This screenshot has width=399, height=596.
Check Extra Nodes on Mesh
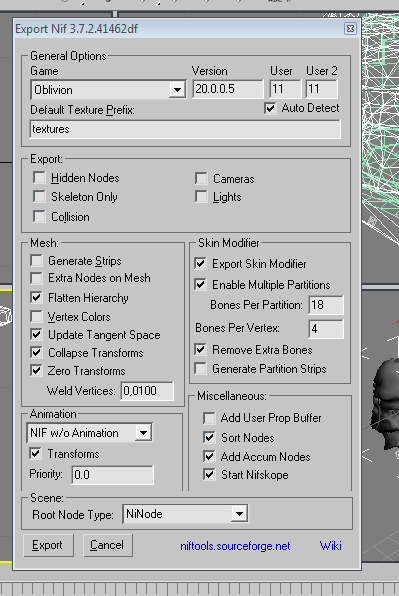36,278
